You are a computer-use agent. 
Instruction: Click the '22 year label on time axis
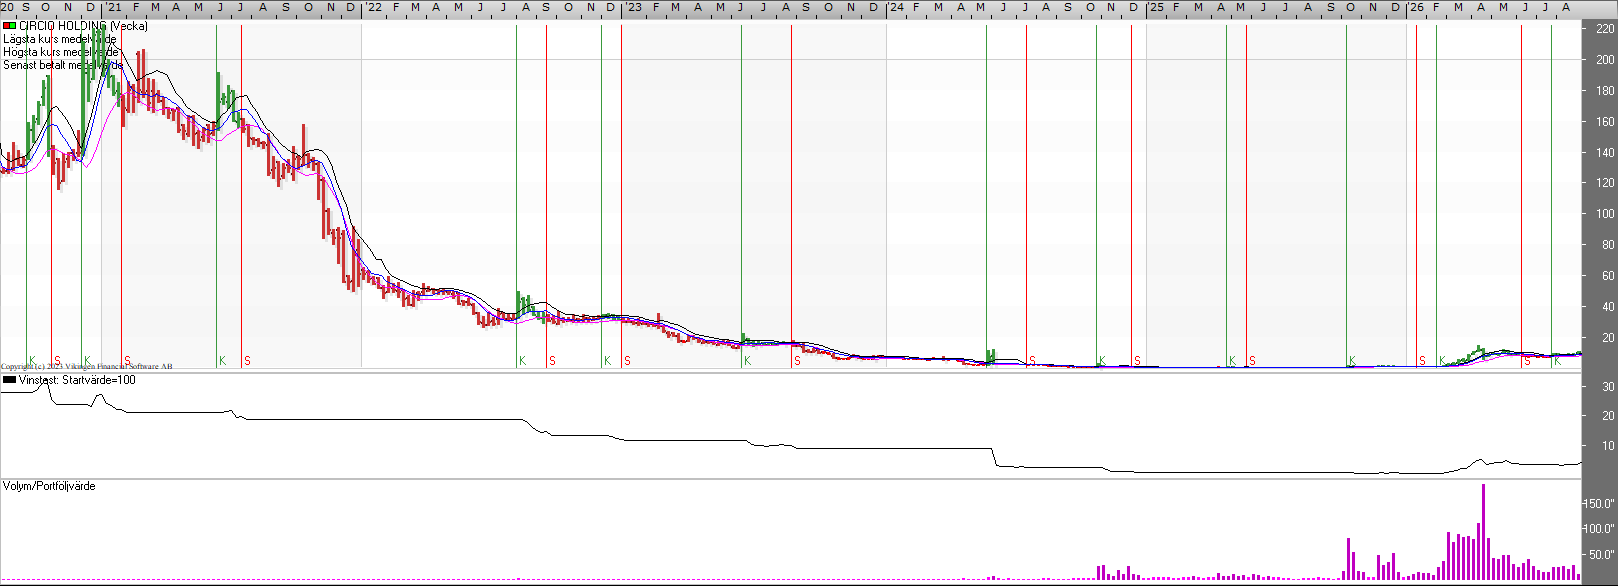[373, 7]
